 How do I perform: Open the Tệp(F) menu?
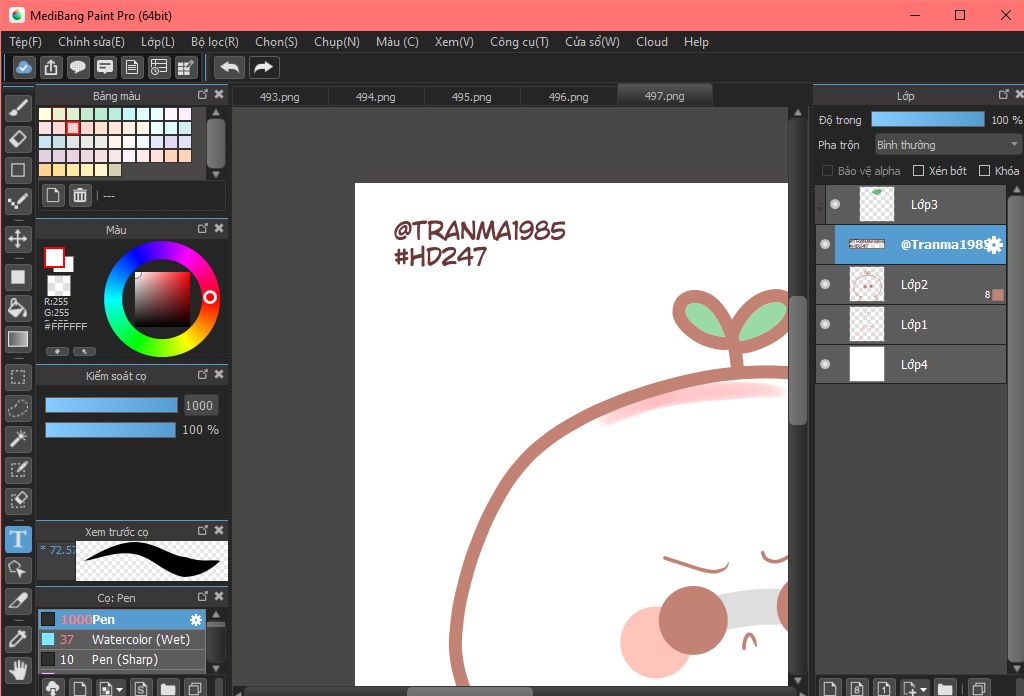(x=25, y=42)
